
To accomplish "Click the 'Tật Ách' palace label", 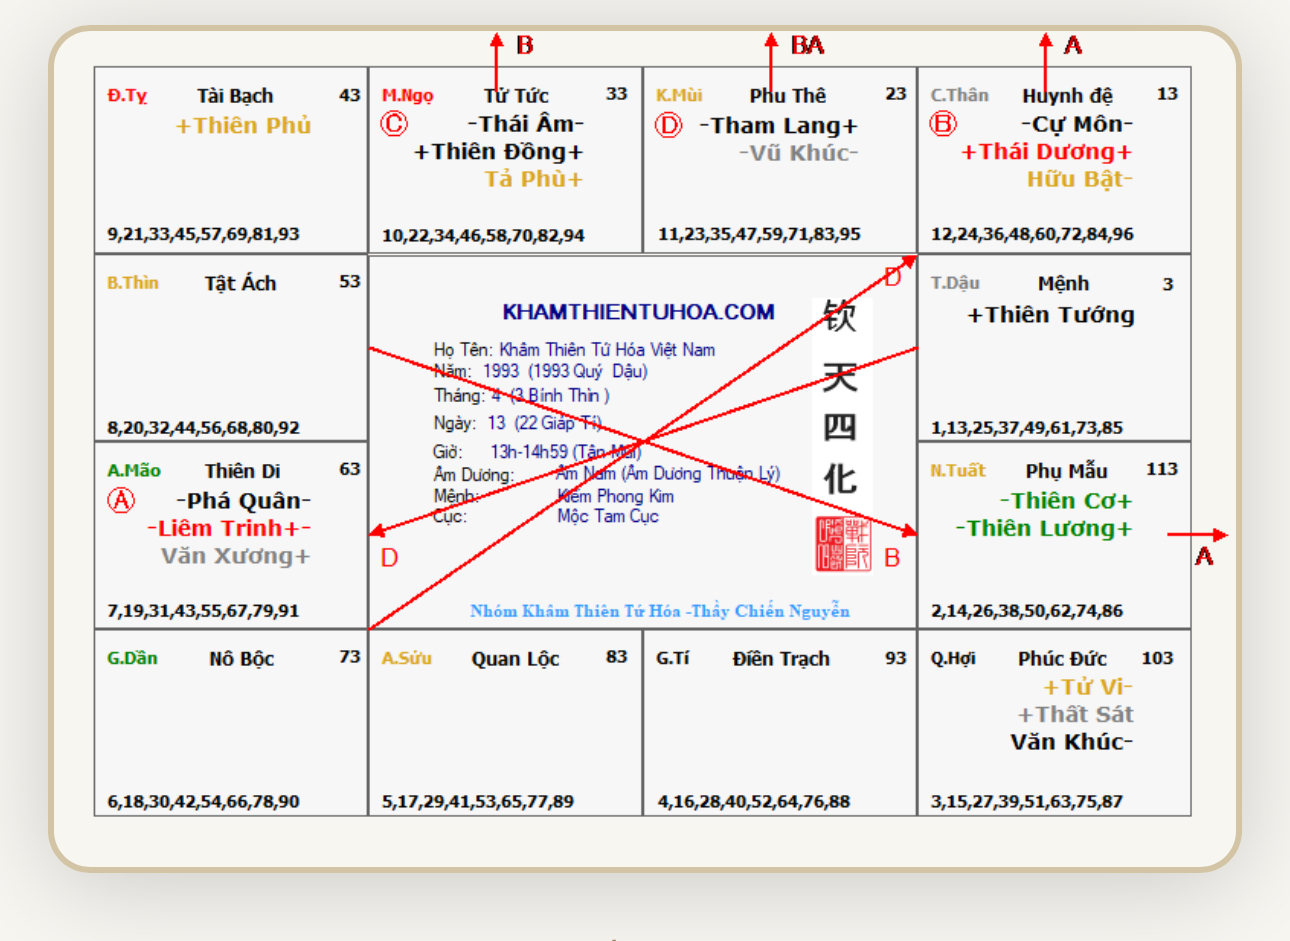I will coord(240,284).
